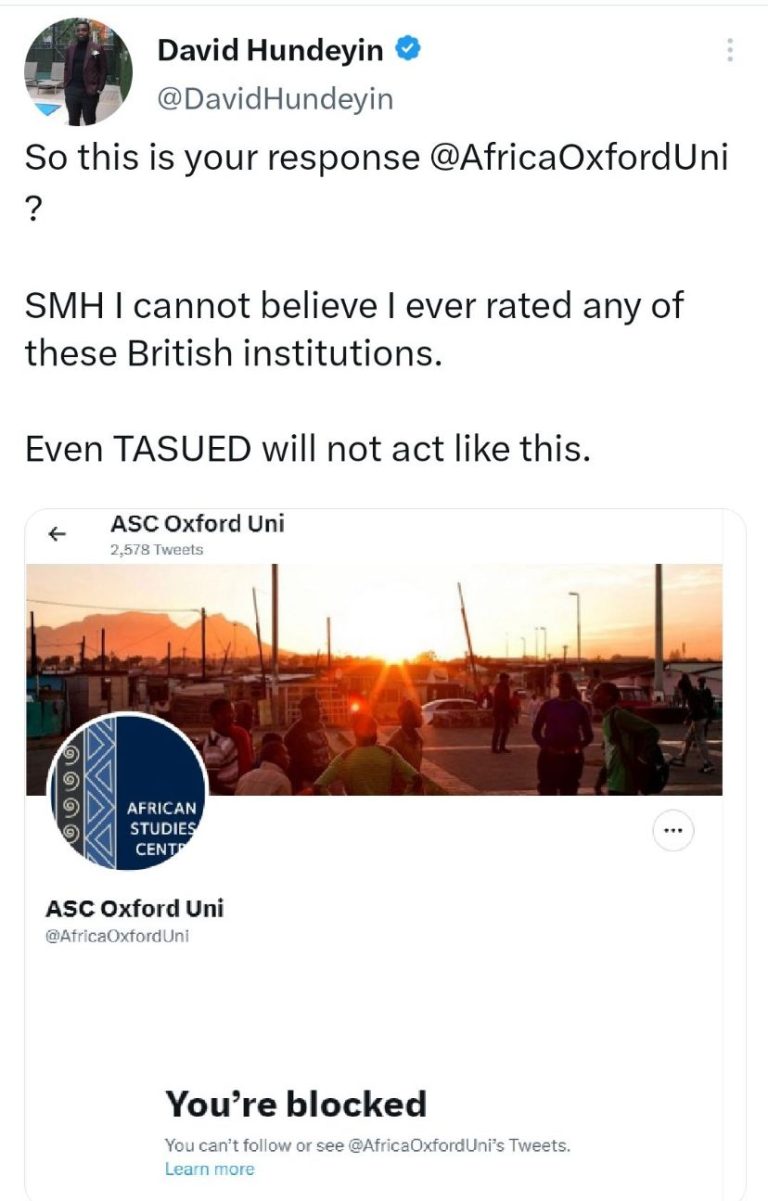Click the You're blocked heading
768x1201 pixels.
pyautogui.click(x=295, y=1103)
